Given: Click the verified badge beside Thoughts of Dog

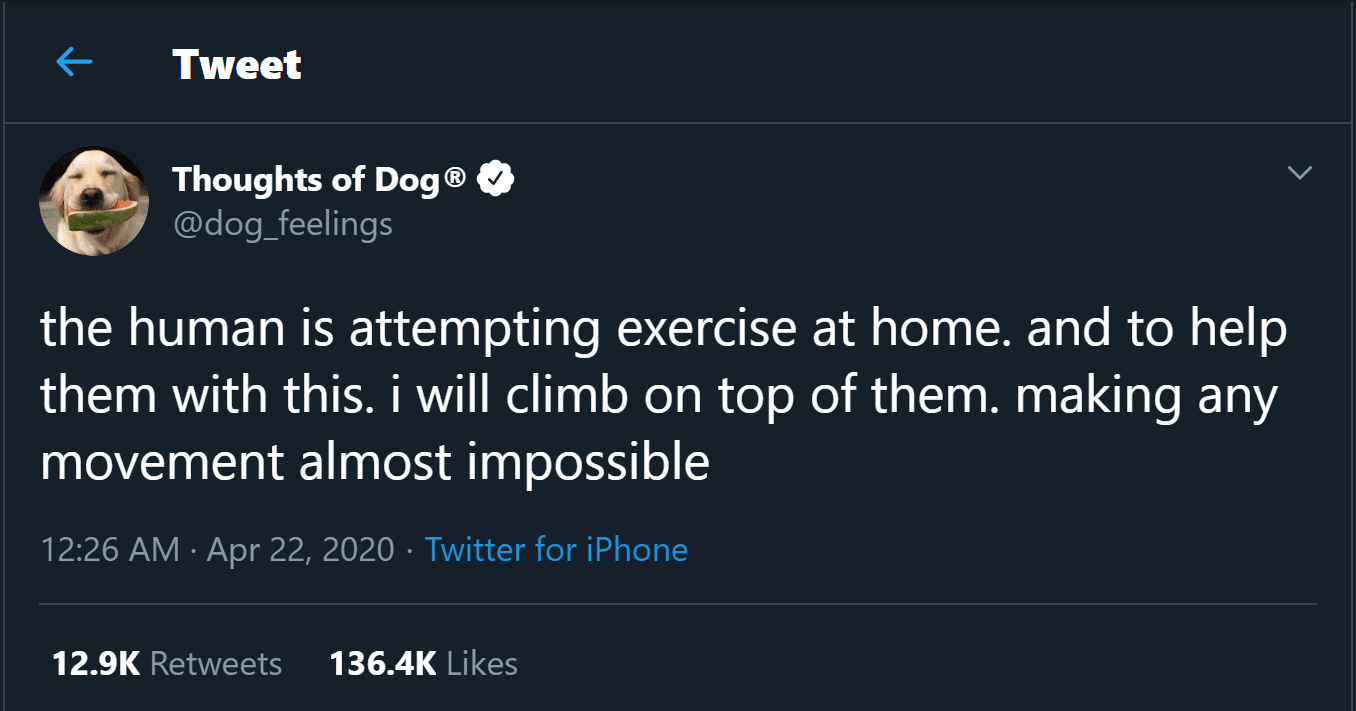Looking at the screenshot, I should click(x=495, y=179).
